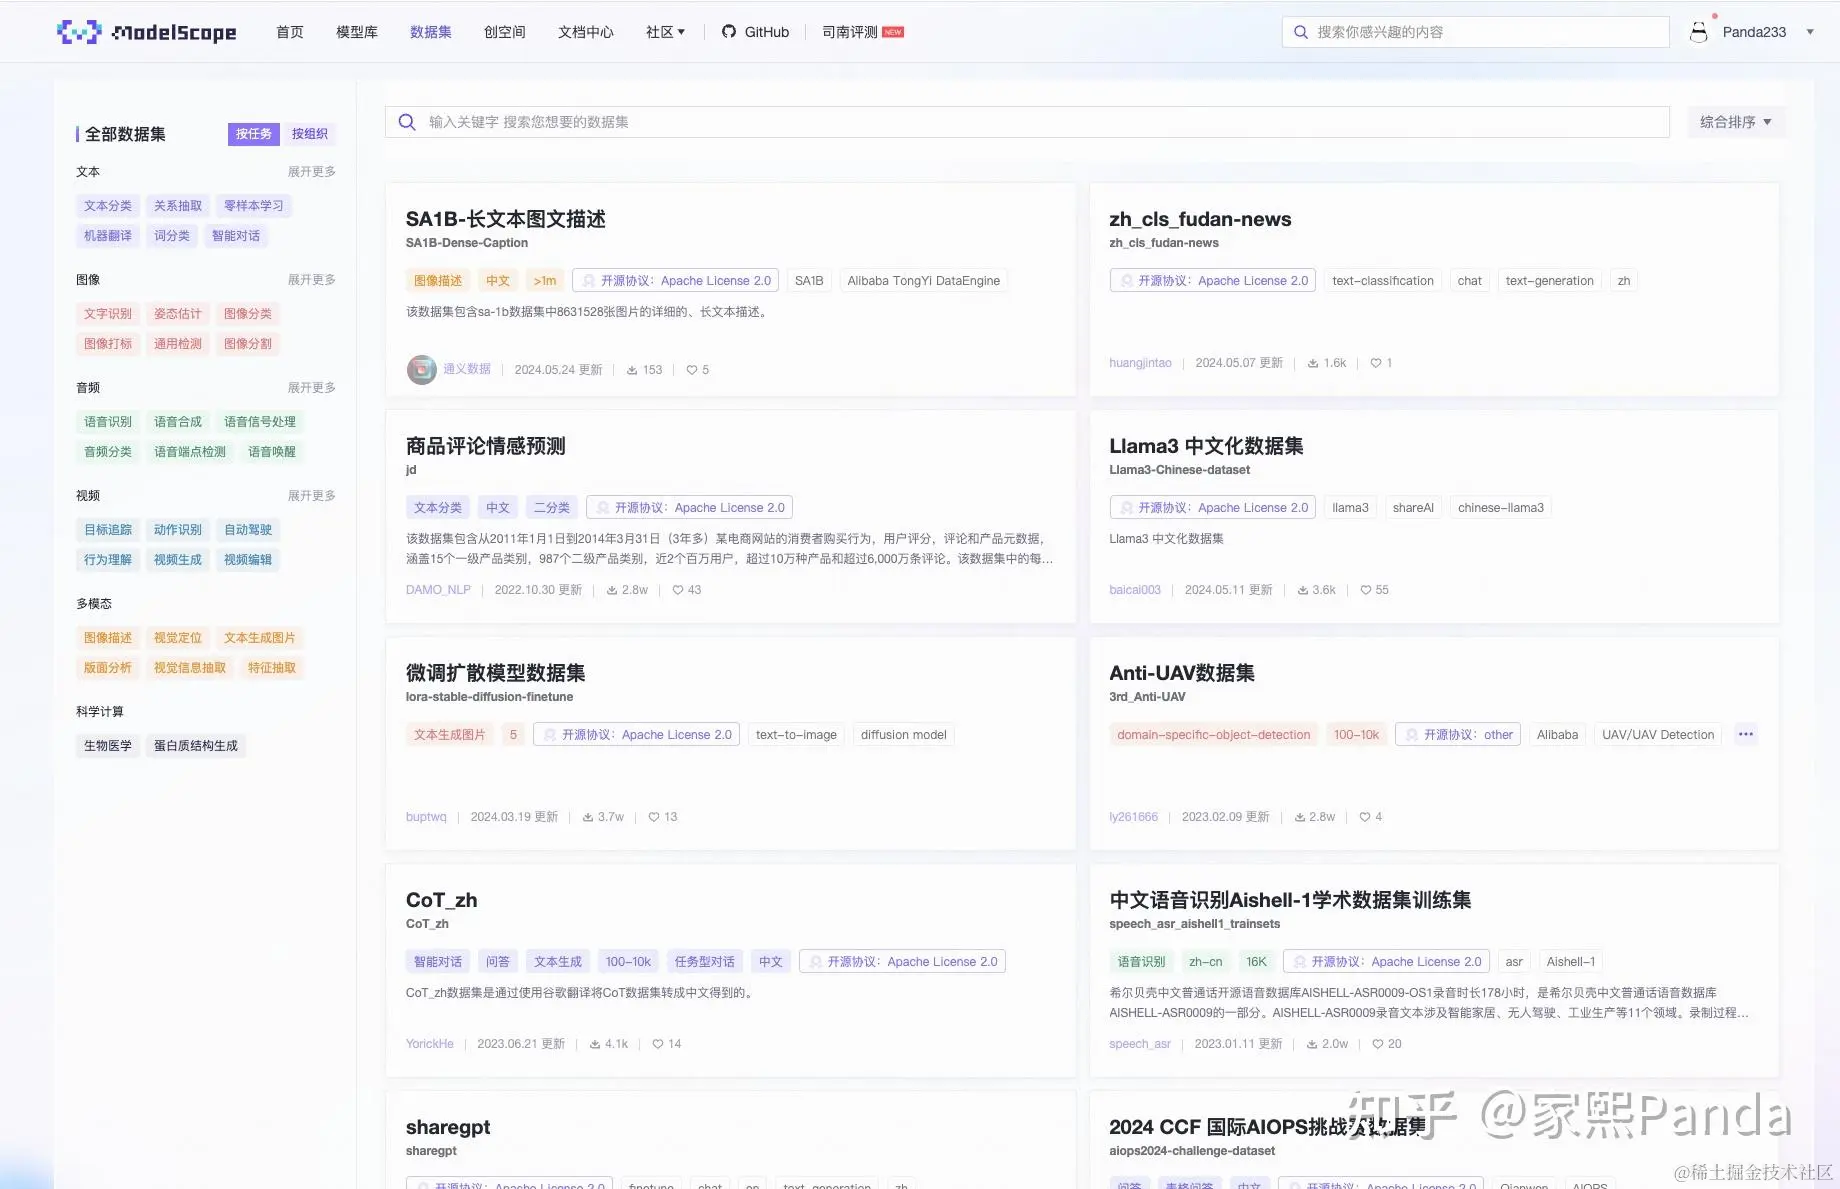Click the 通义数据 avatar on the SA1B card
The width and height of the screenshot is (1840, 1189).
[422, 370]
